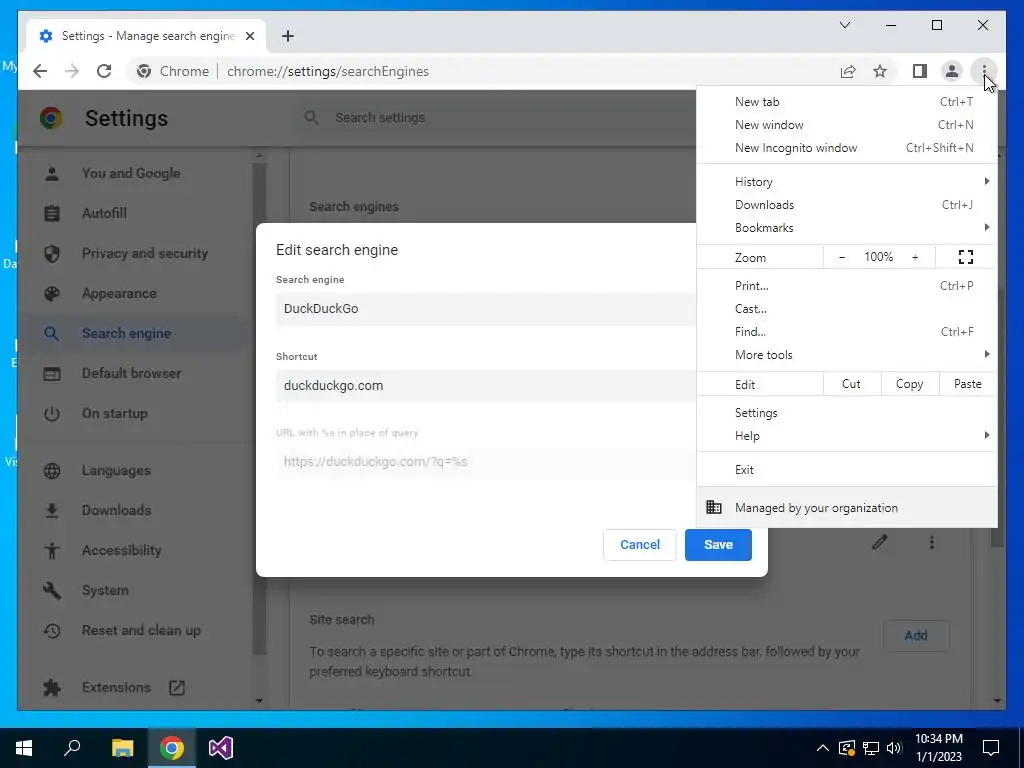Image resolution: width=1024 pixels, height=768 pixels.
Task: Increase zoom with plus button
Action: click(x=915, y=257)
